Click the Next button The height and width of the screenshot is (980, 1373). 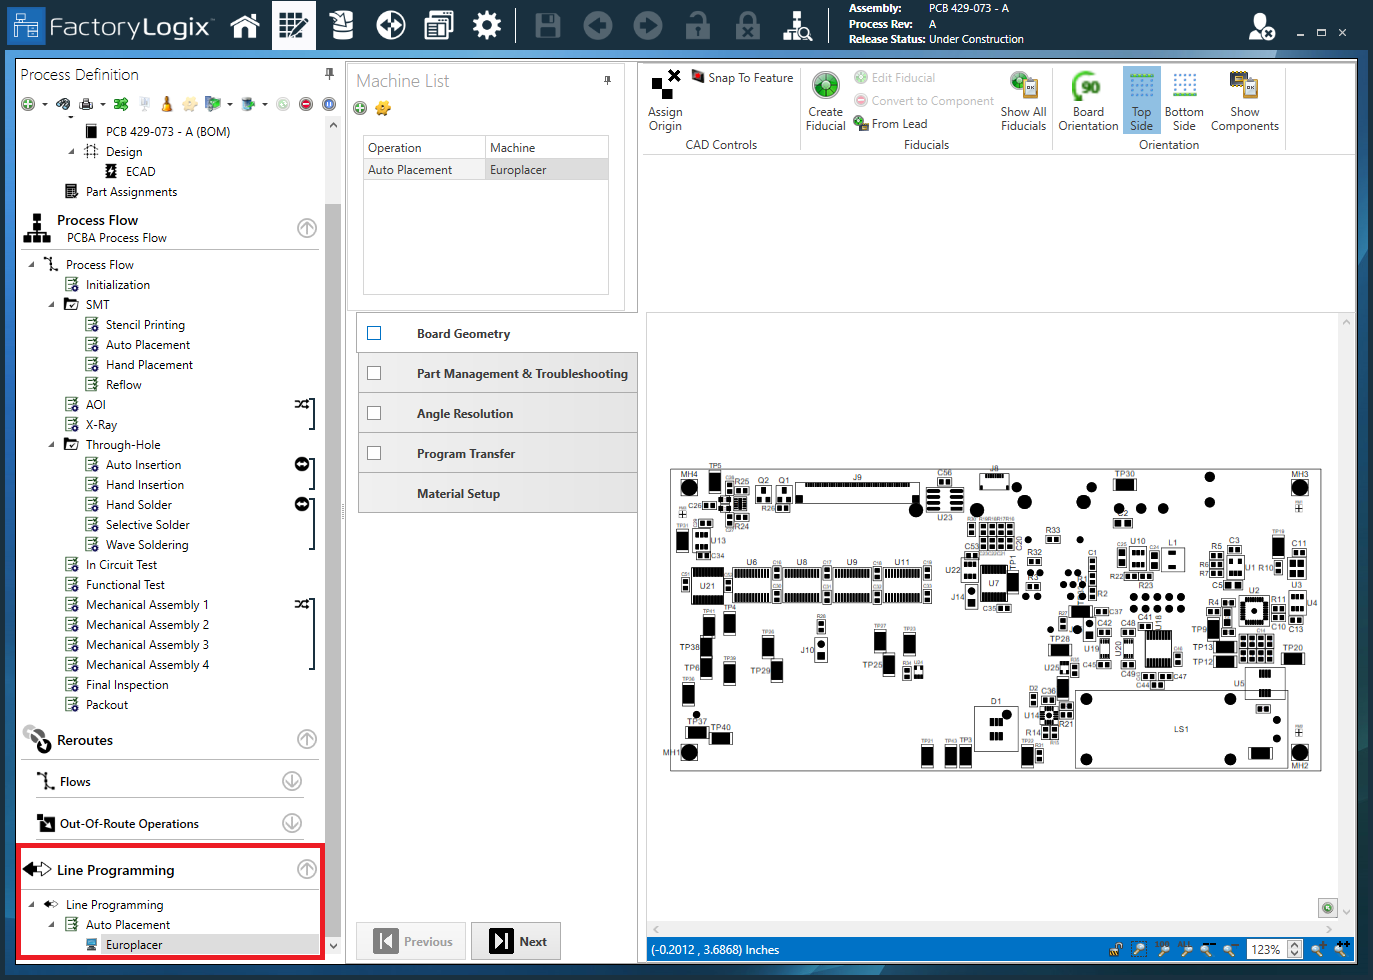516,940
